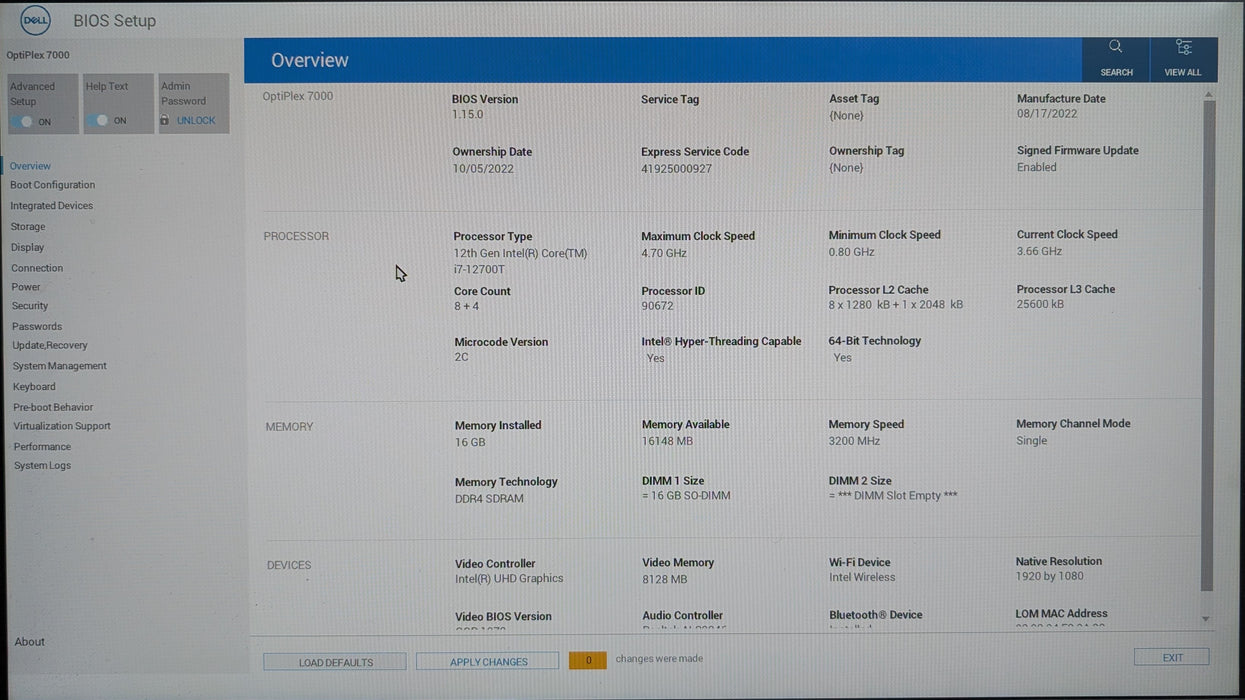Open Passwords settings
This screenshot has height=700, width=1245.
tap(37, 326)
